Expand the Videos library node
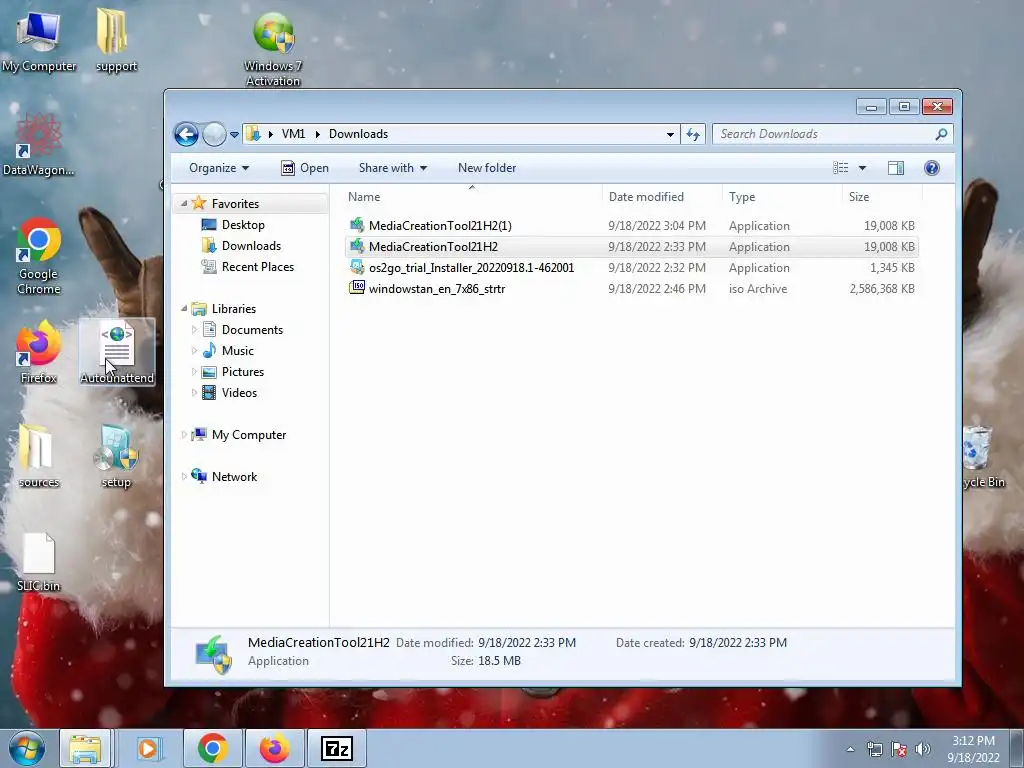 [x=194, y=392]
